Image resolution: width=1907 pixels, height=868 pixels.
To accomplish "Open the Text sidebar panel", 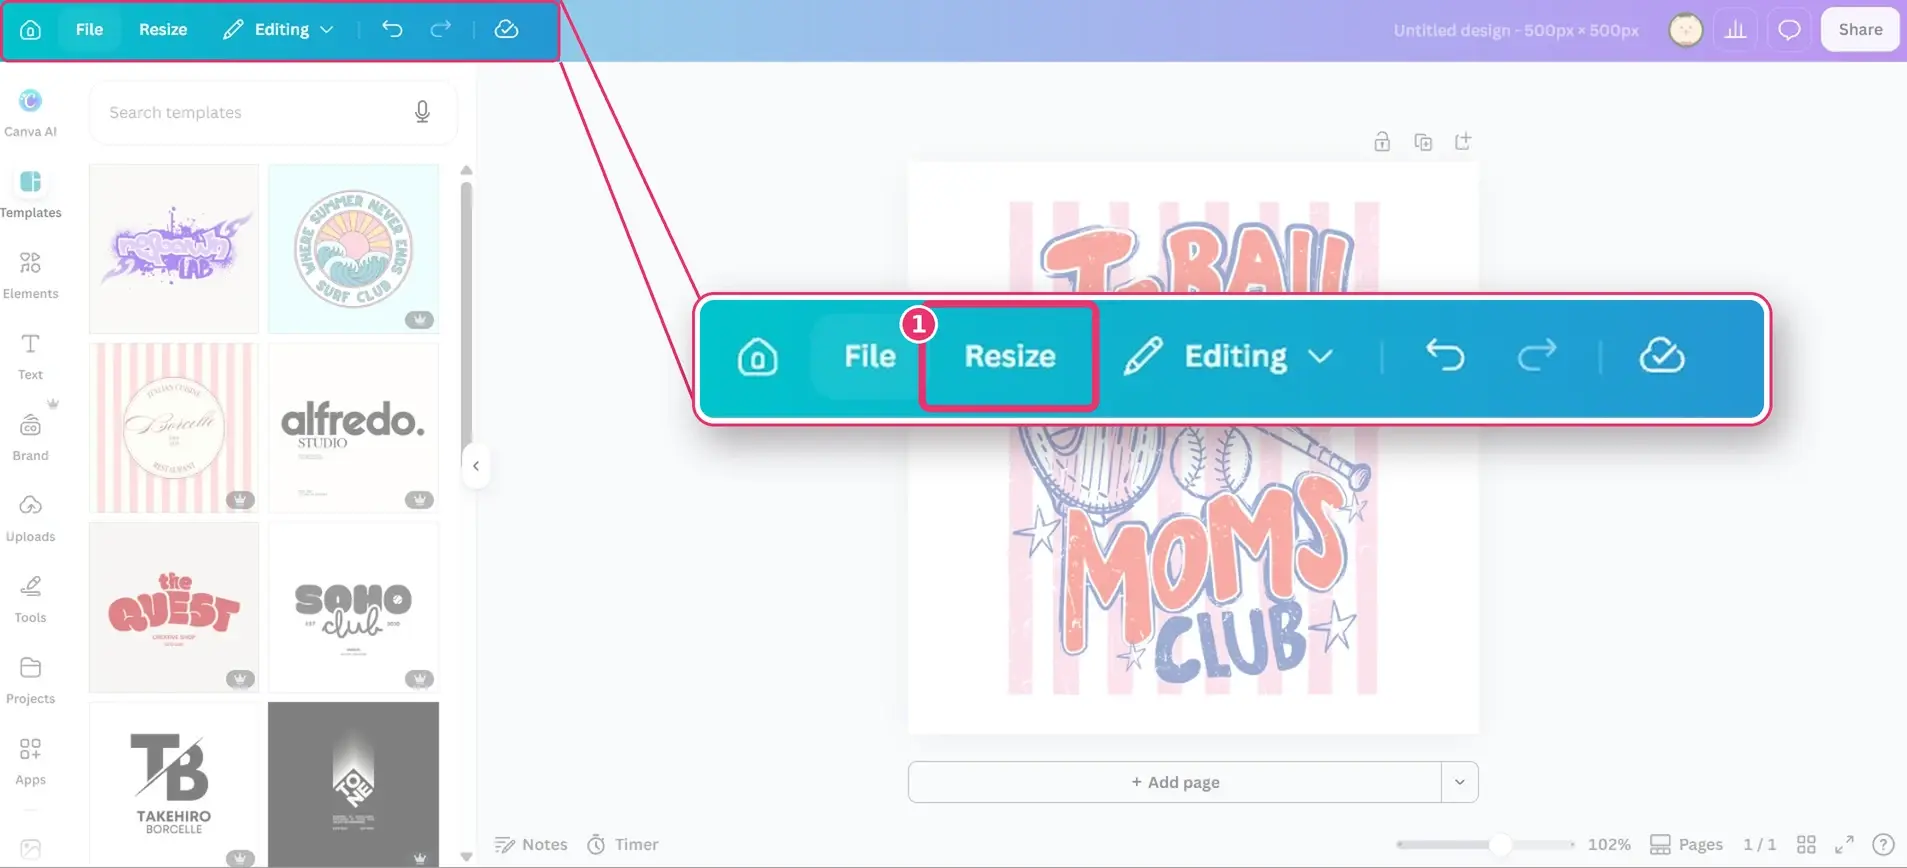I will coord(30,356).
